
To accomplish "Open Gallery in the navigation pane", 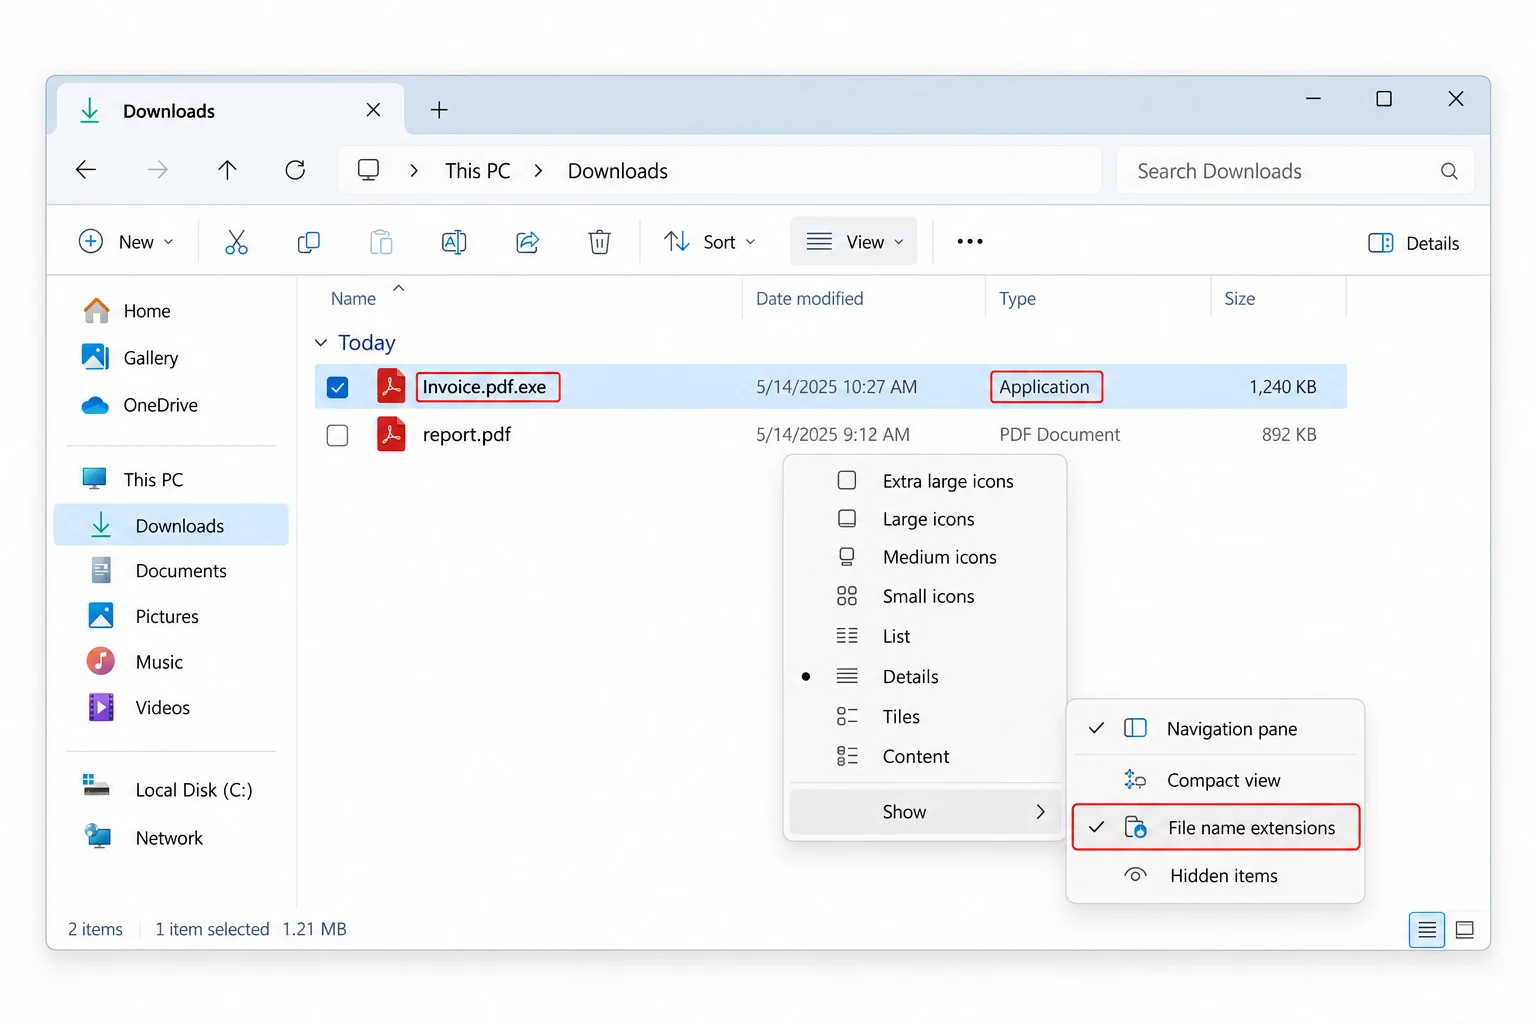I will (151, 358).
